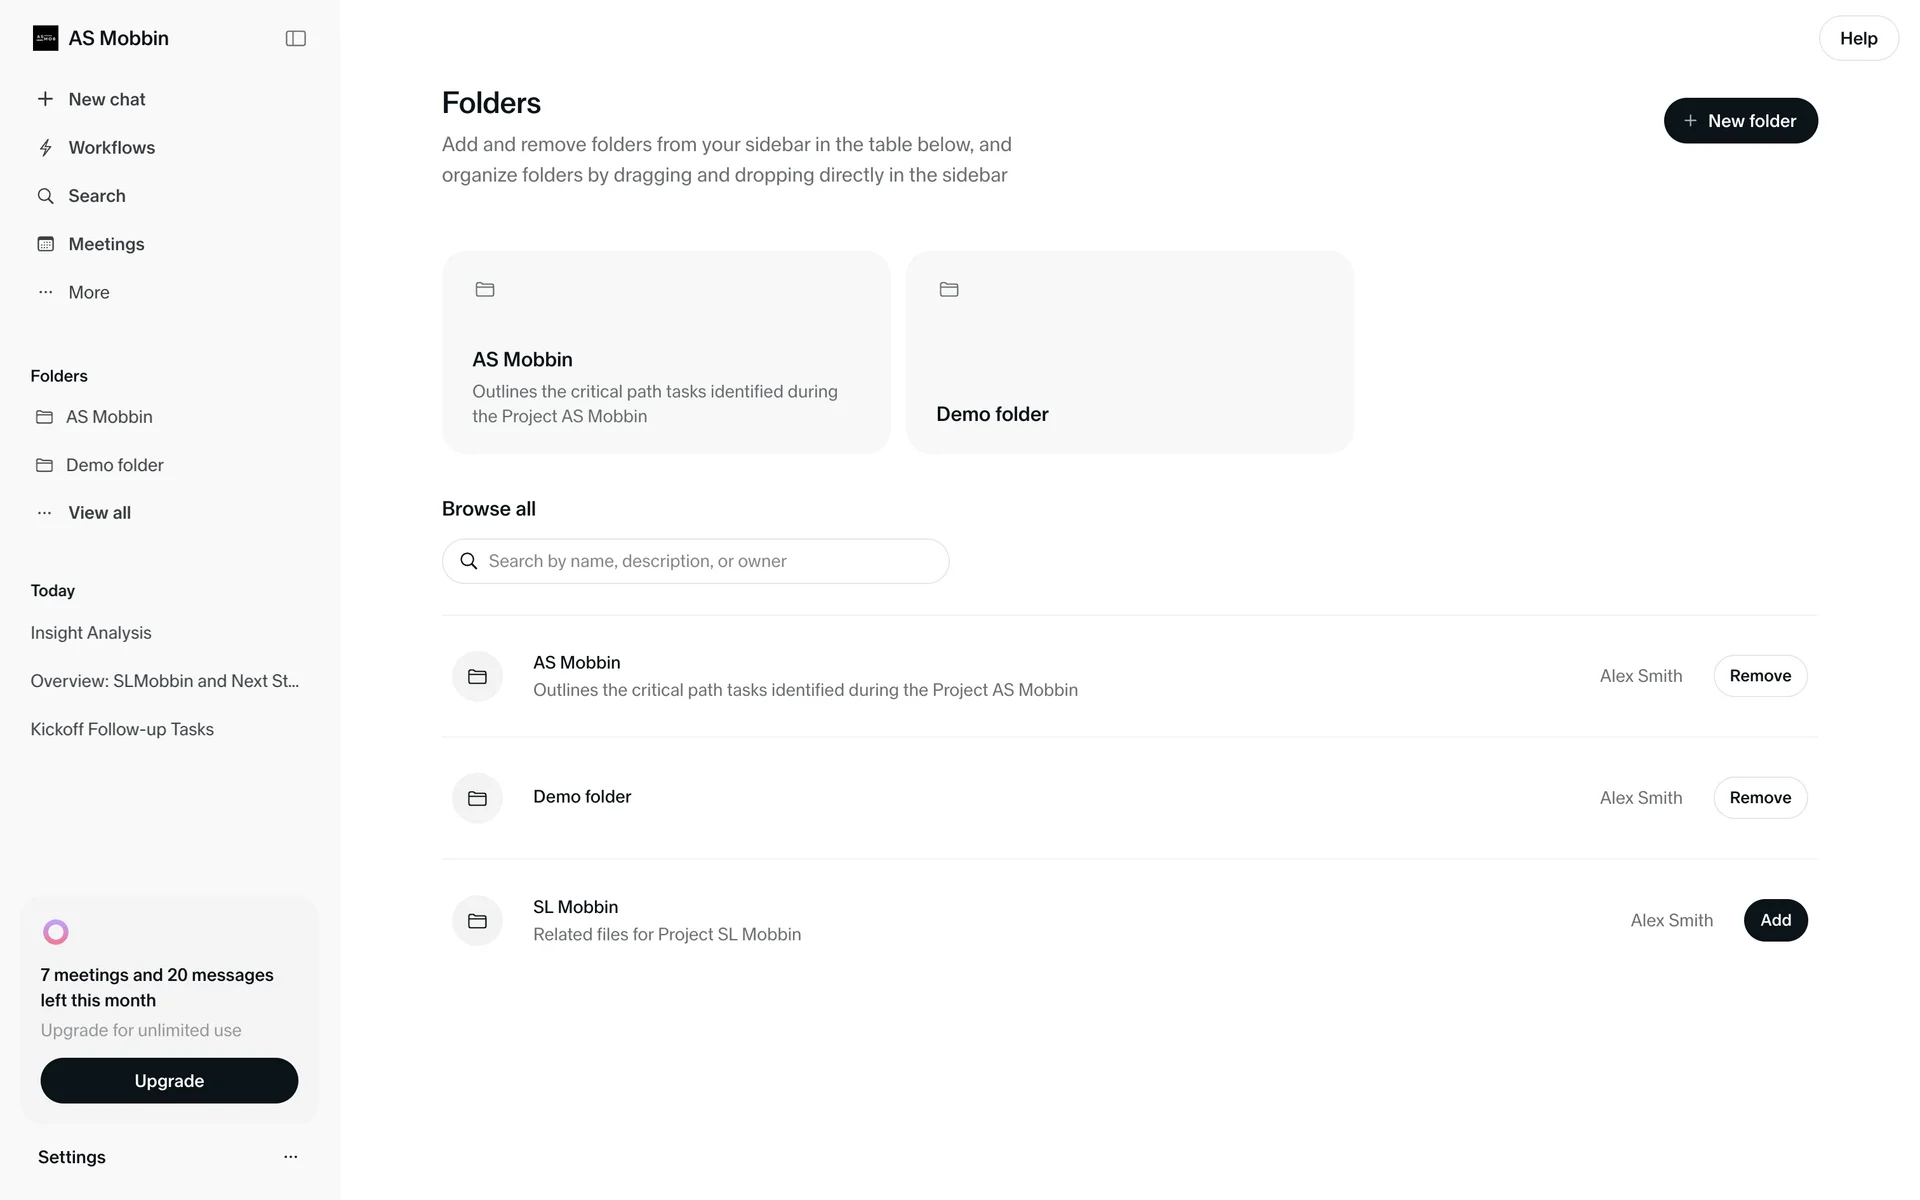Screen dimensions: 1920x1200
Task: Open the Settings ellipsis options menu
Action: tap(290, 1157)
